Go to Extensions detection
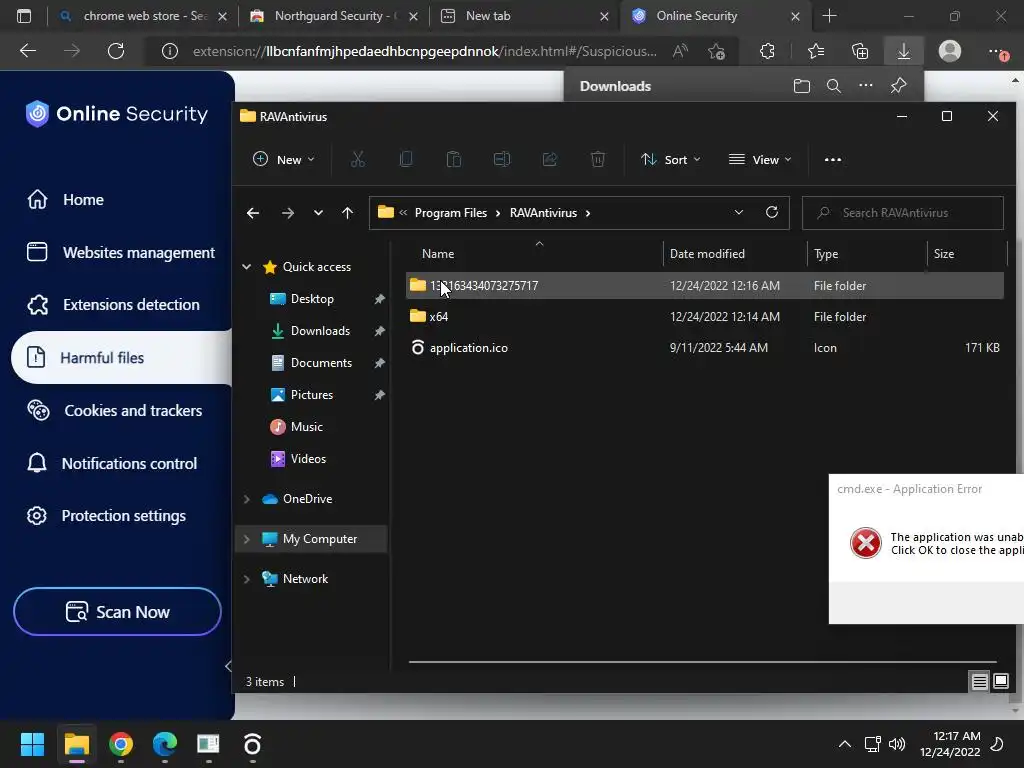 tap(114, 304)
